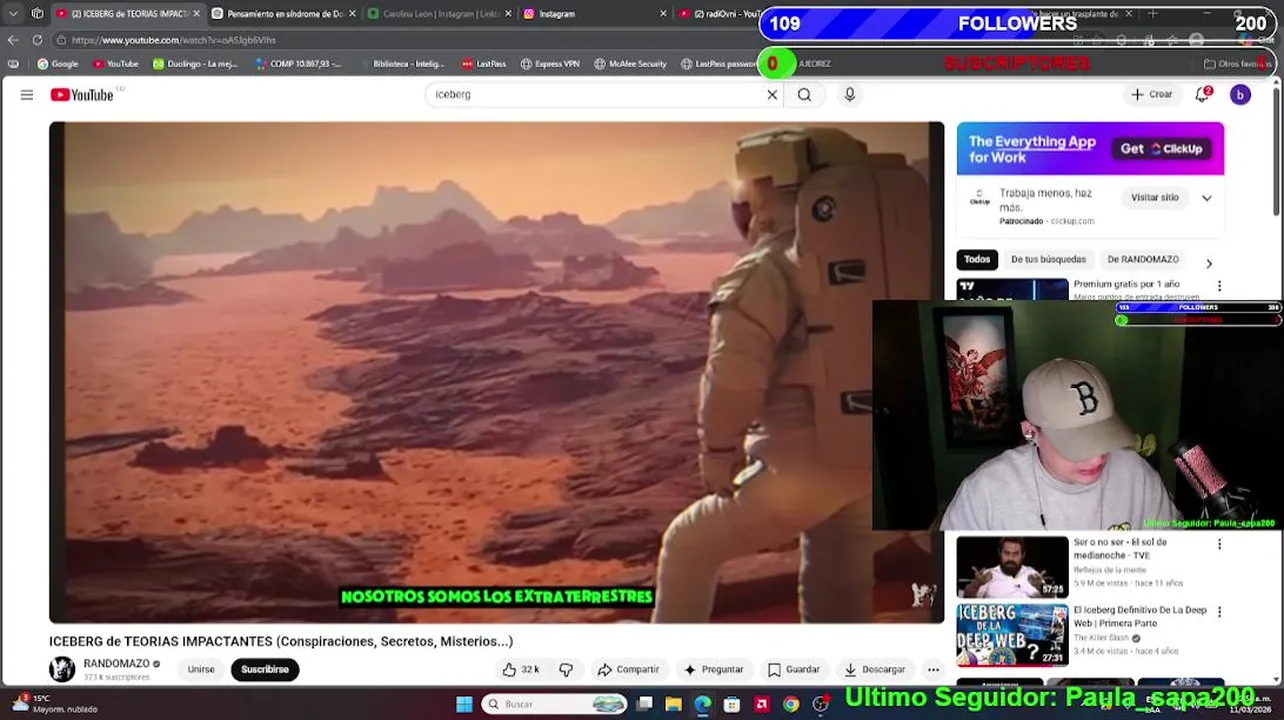Subscribe with the Suscribirse button

pyautogui.click(x=265, y=670)
